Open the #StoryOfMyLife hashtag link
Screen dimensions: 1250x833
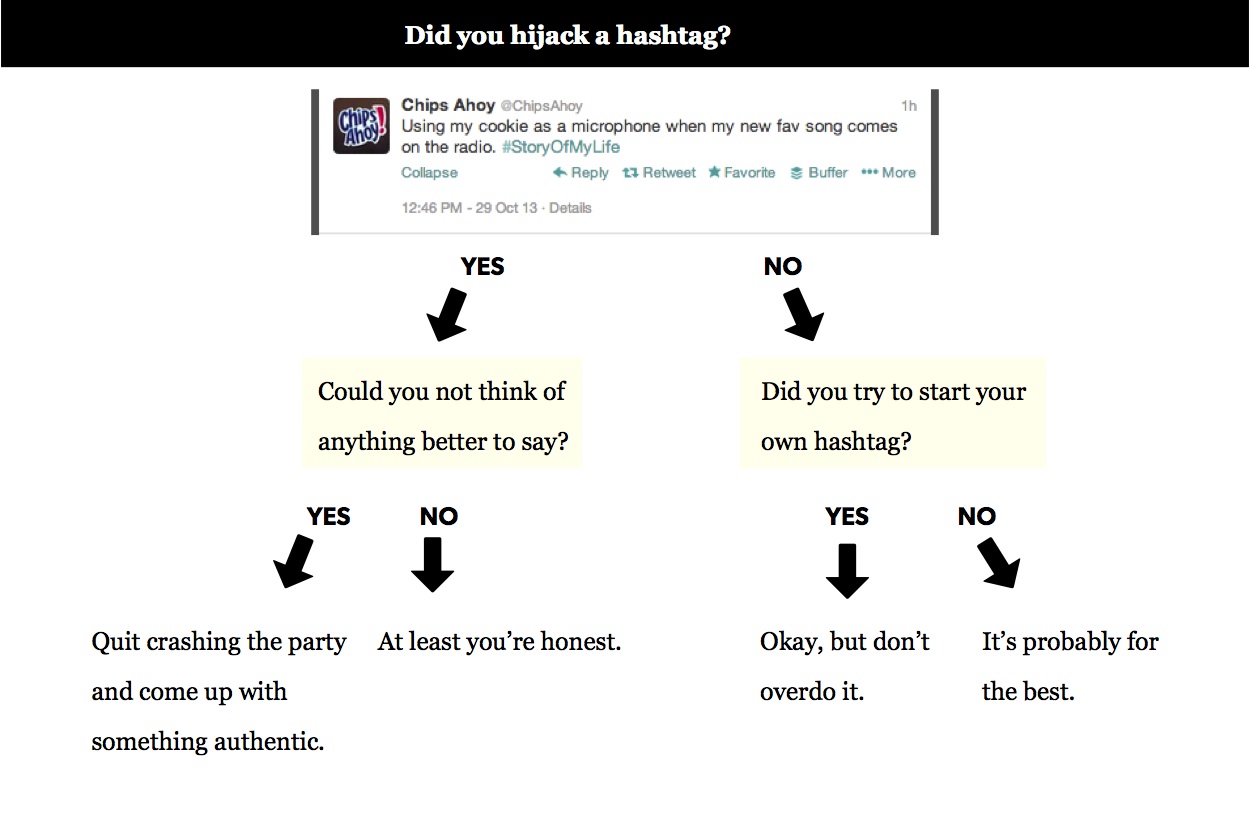coord(560,147)
